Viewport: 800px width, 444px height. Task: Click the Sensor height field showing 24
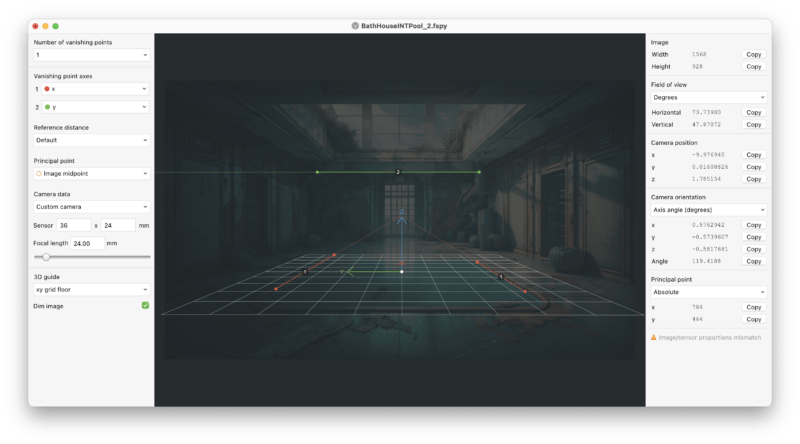(118, 225)
